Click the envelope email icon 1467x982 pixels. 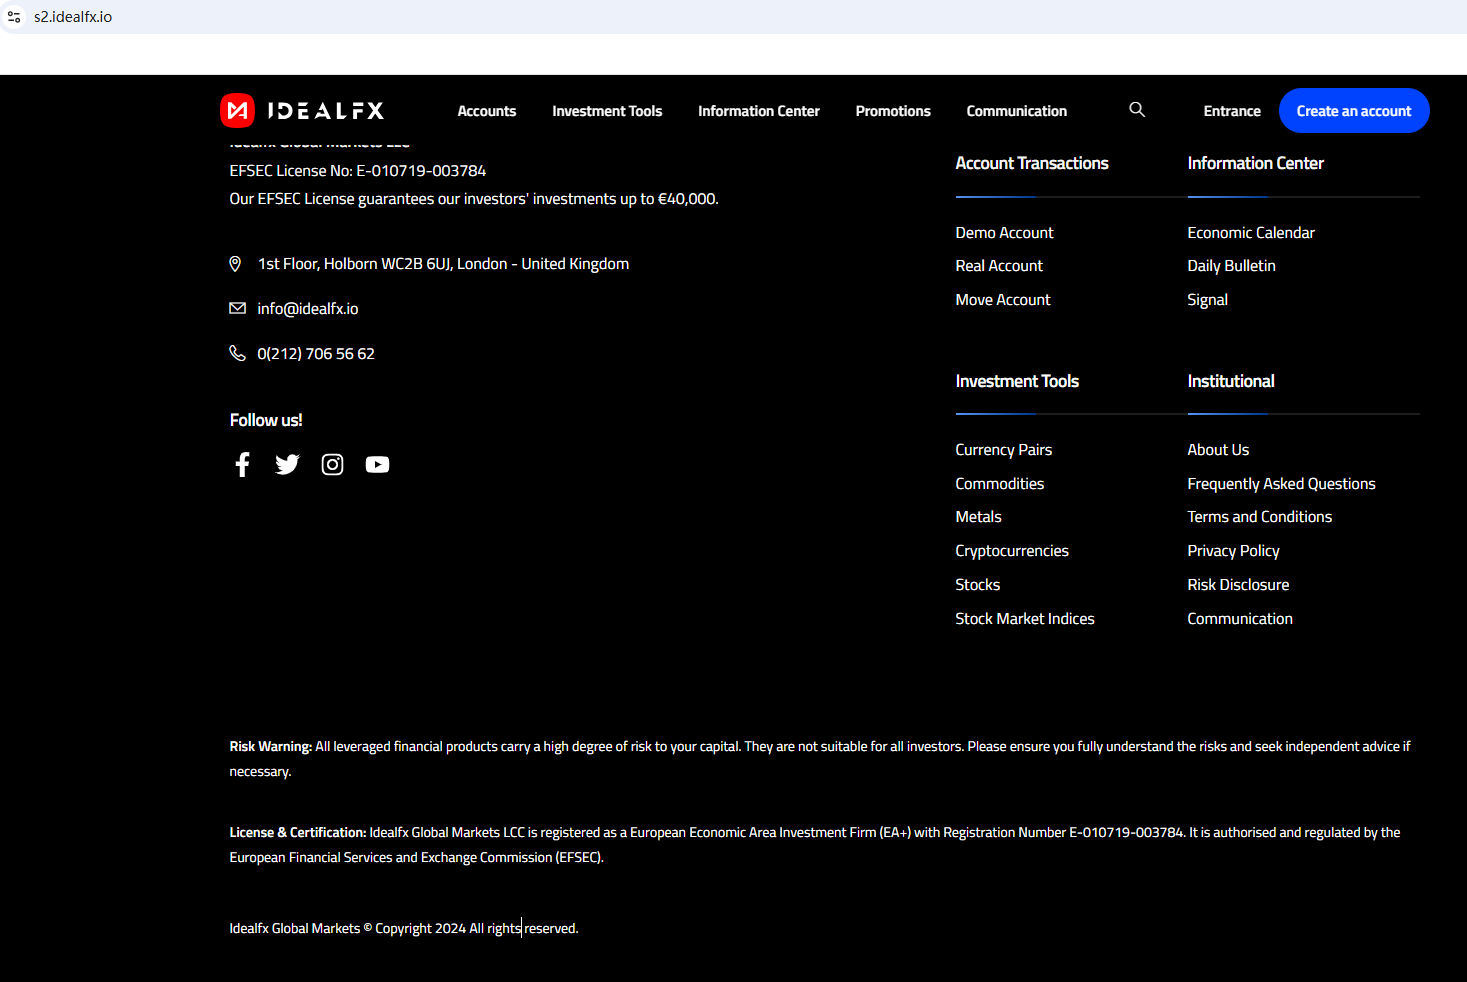(x=237, y=308)
